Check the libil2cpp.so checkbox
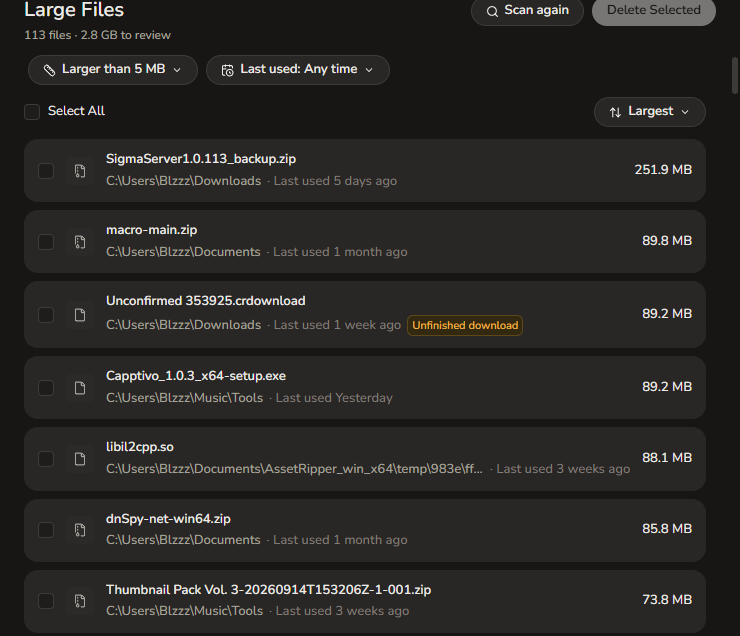Viewport: 740px width, 636px height. click(46, 459)
